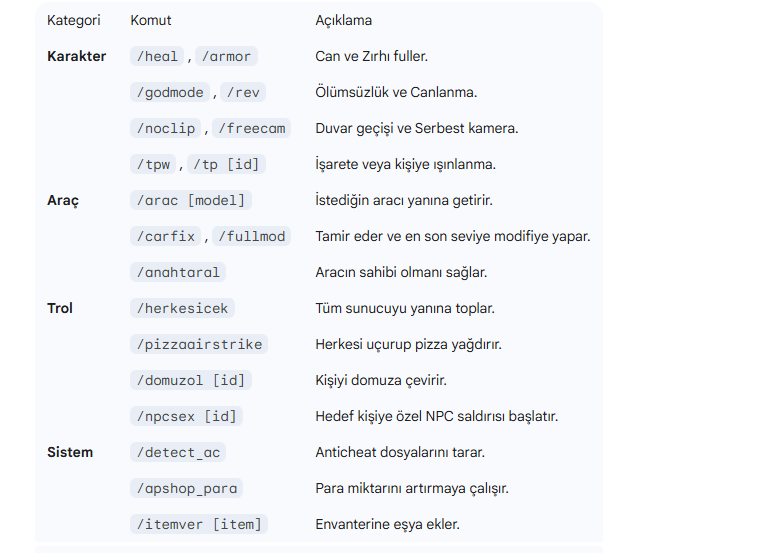771x553 pixels.
Task: Select the /herkesicek command code
Action: [x=182, y=308]
